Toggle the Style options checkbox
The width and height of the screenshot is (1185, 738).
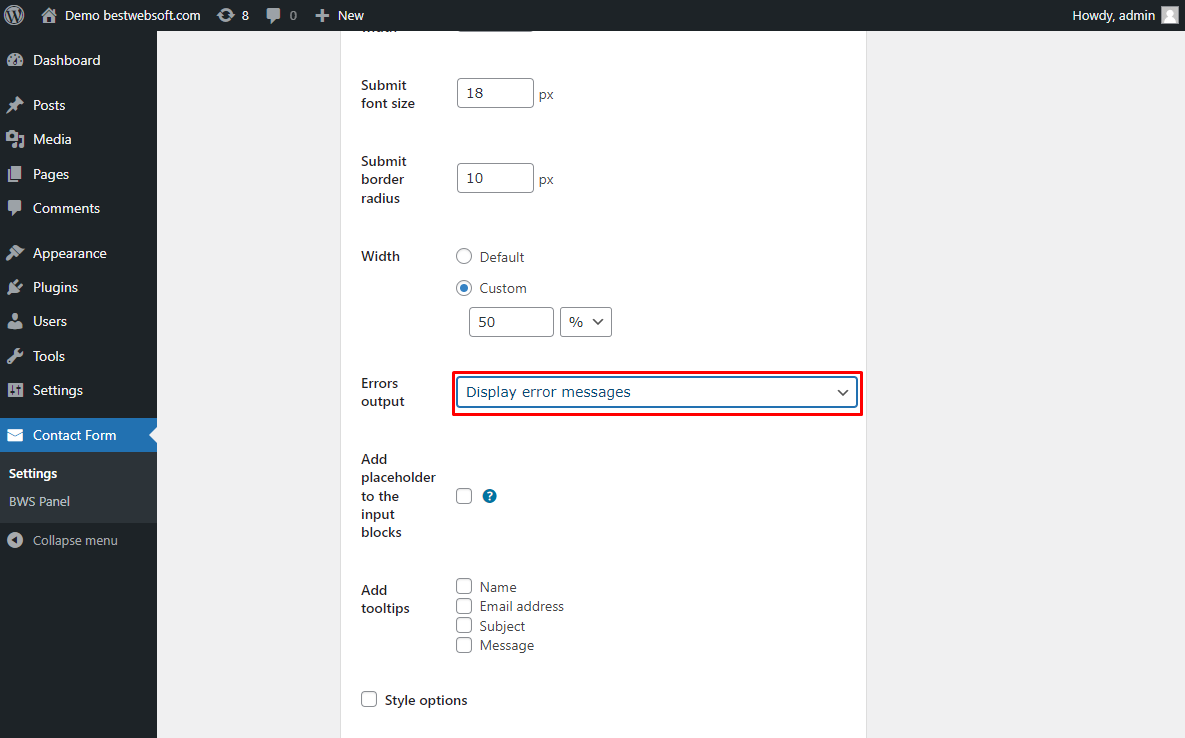tap(369, 699)
